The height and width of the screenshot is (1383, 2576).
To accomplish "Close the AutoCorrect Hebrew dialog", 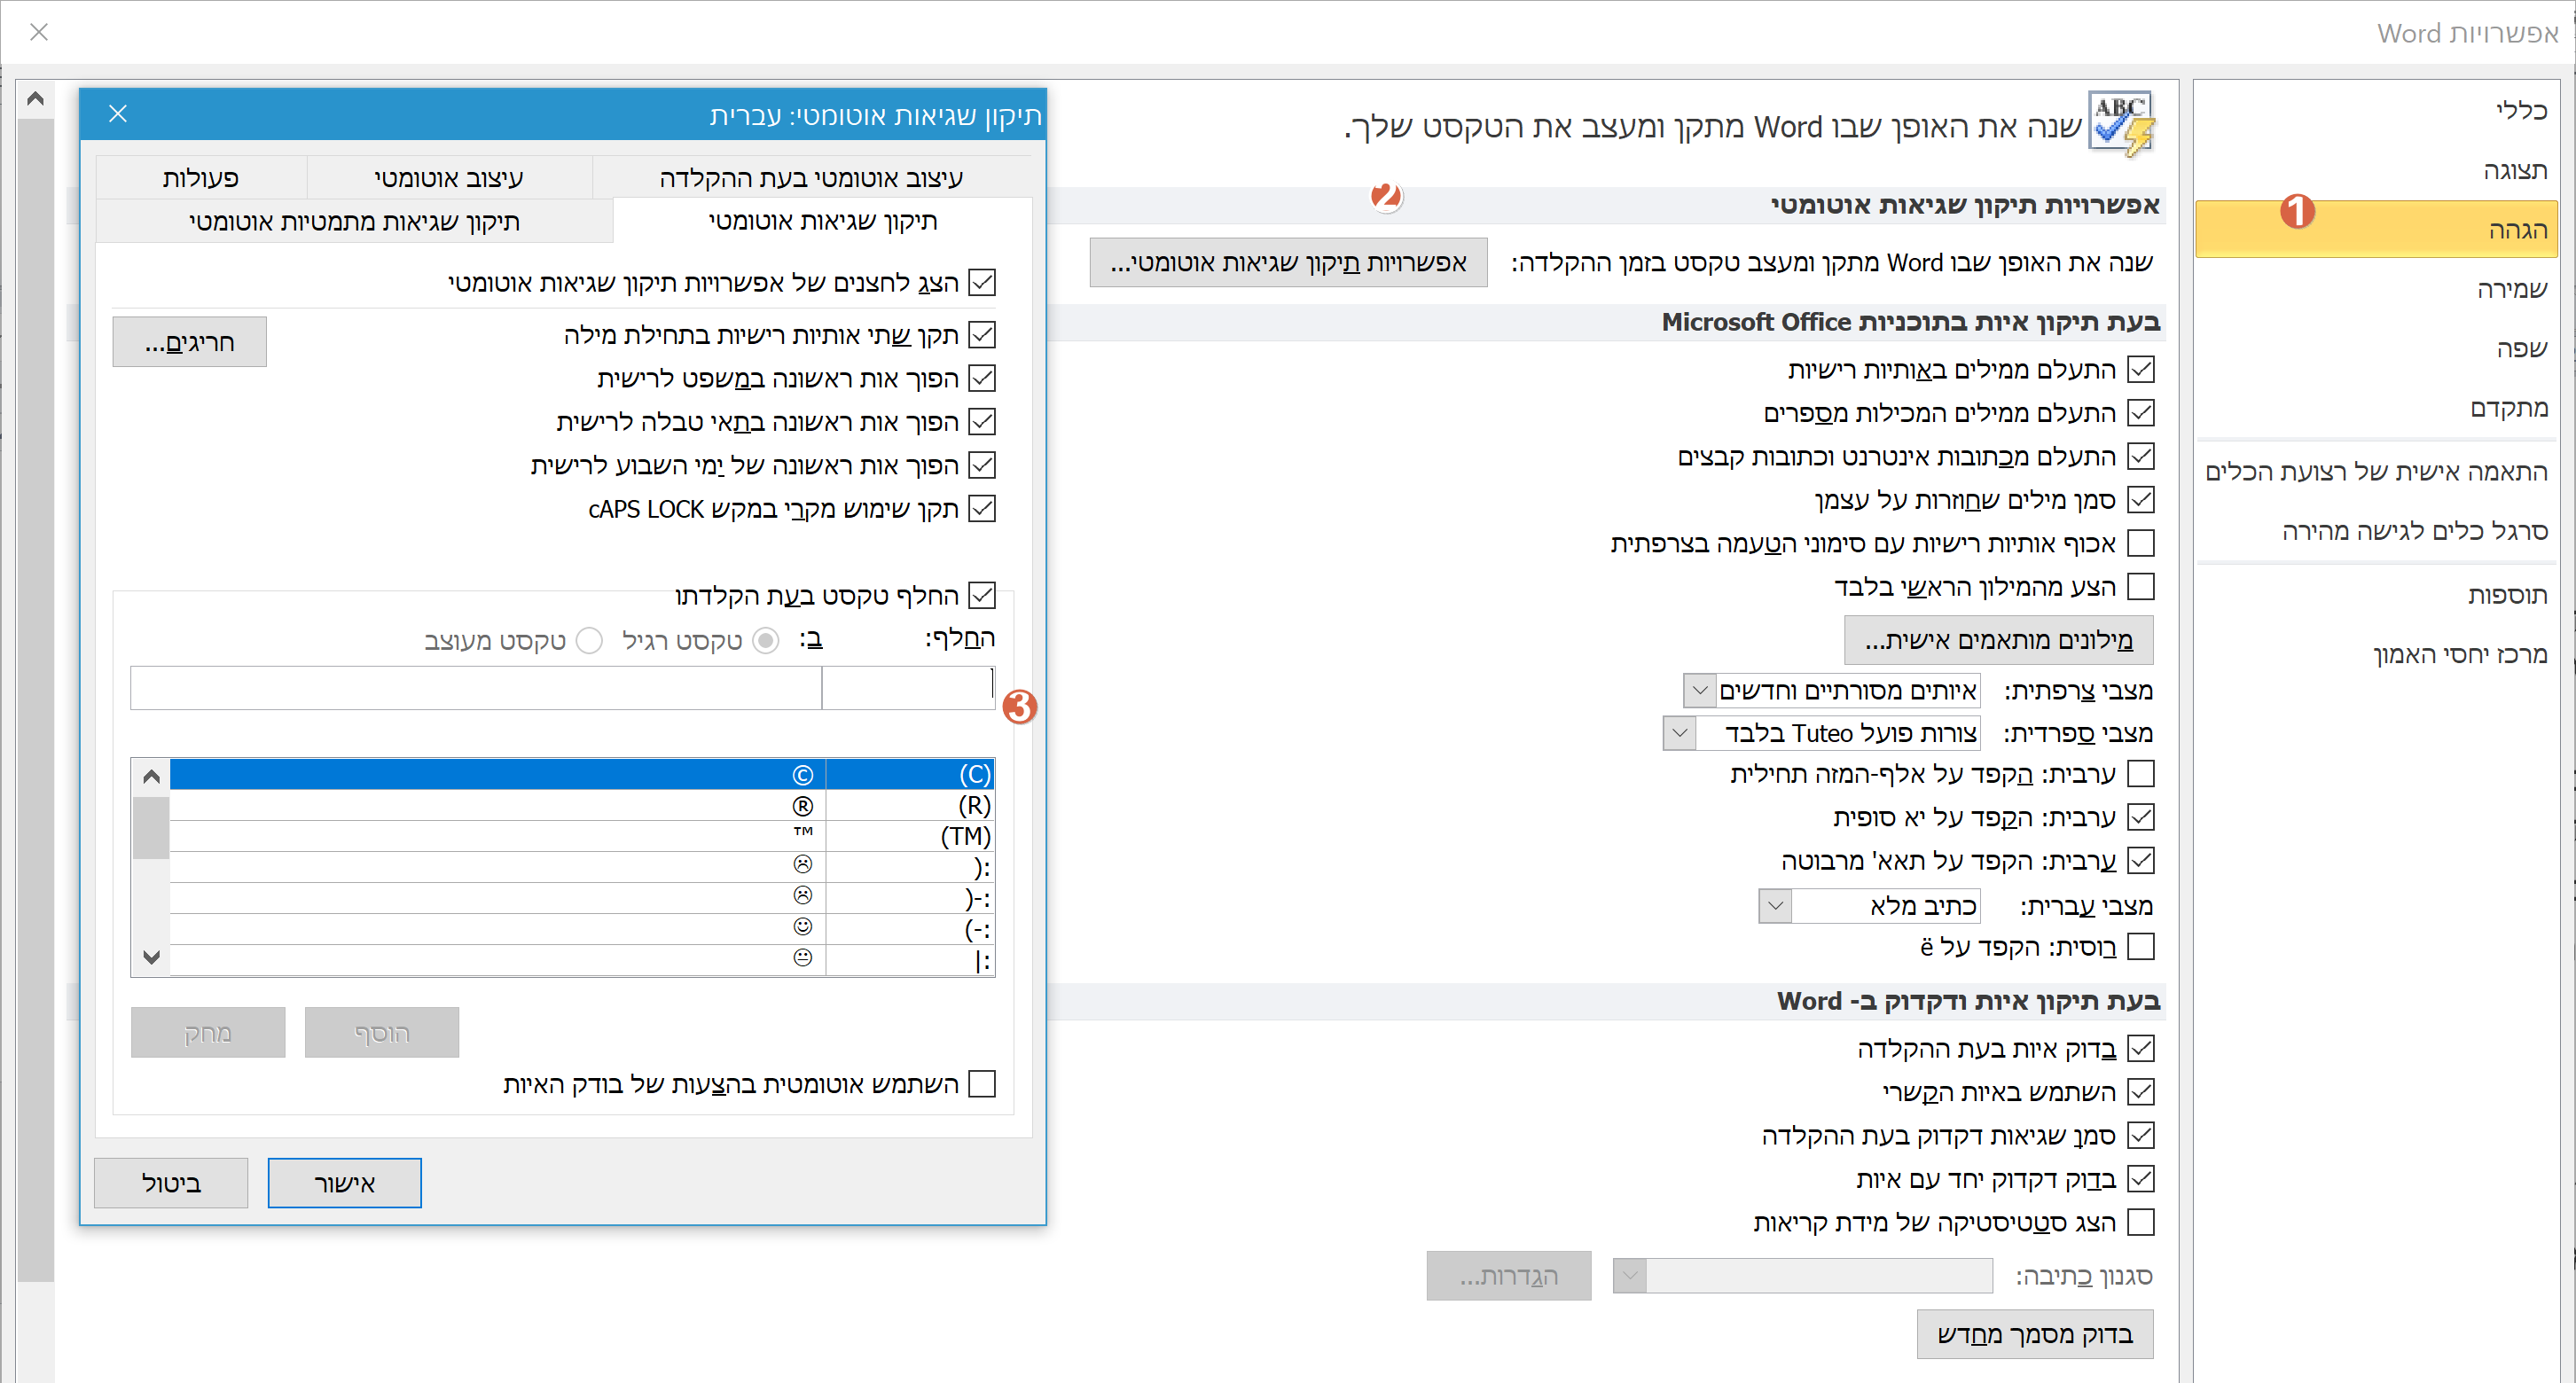I will click(x=118, y=114).
